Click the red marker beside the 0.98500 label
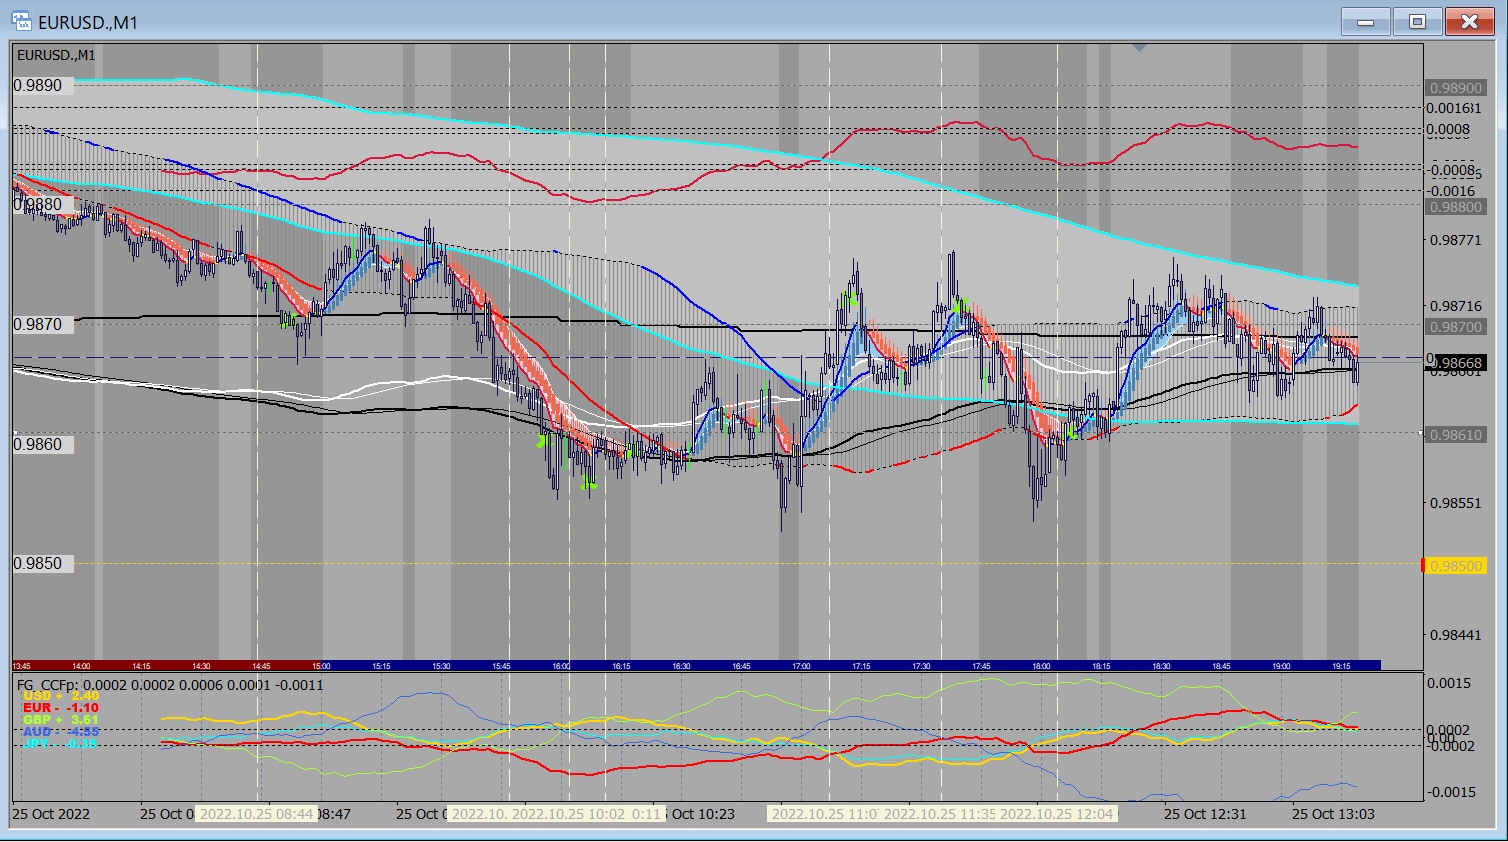Image resolution: width=1508 pixels, height=842 pixels. (x=1424, y=566)
